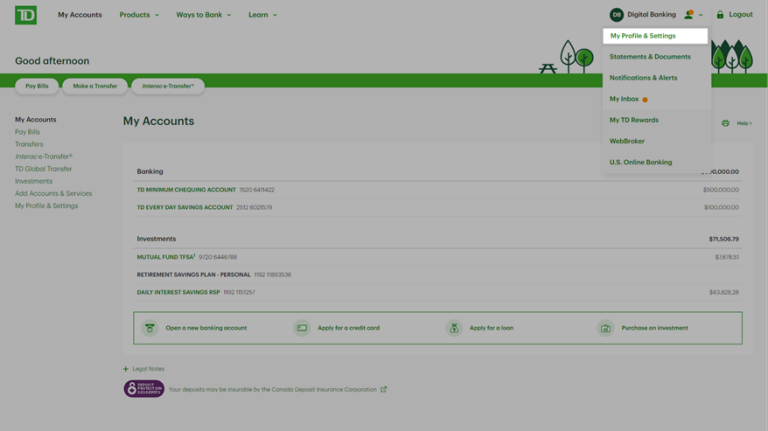Screen dimensions: 768x431
Task: Click the printer icon beside Help
Action: tap(725, 123)
